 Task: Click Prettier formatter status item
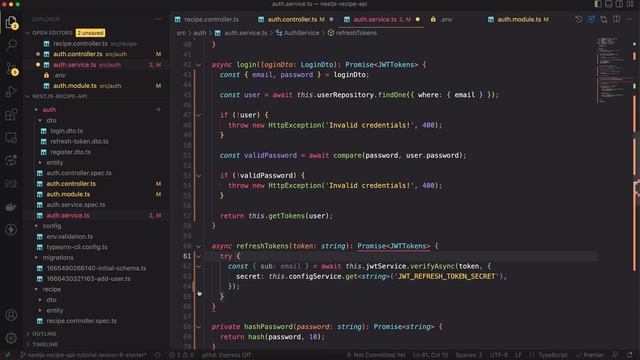pyautogui.click(x=589, y=355)
